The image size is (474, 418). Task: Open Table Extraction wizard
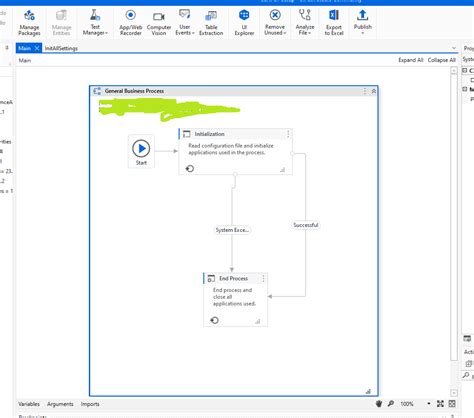211,23
